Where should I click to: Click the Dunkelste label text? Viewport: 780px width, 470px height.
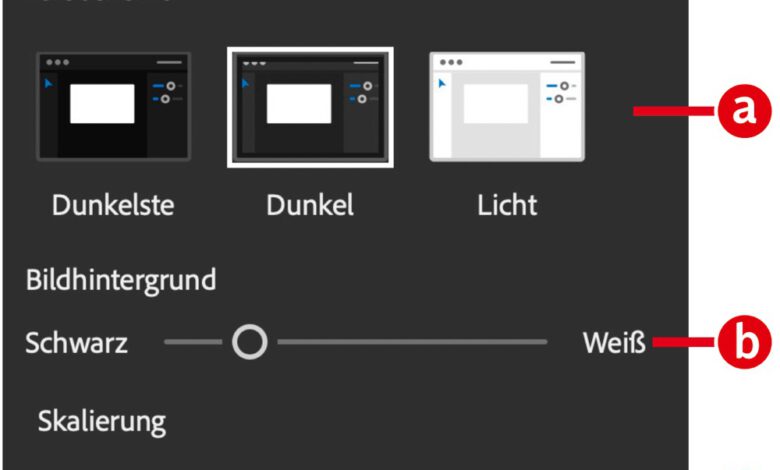pos(113,205)
